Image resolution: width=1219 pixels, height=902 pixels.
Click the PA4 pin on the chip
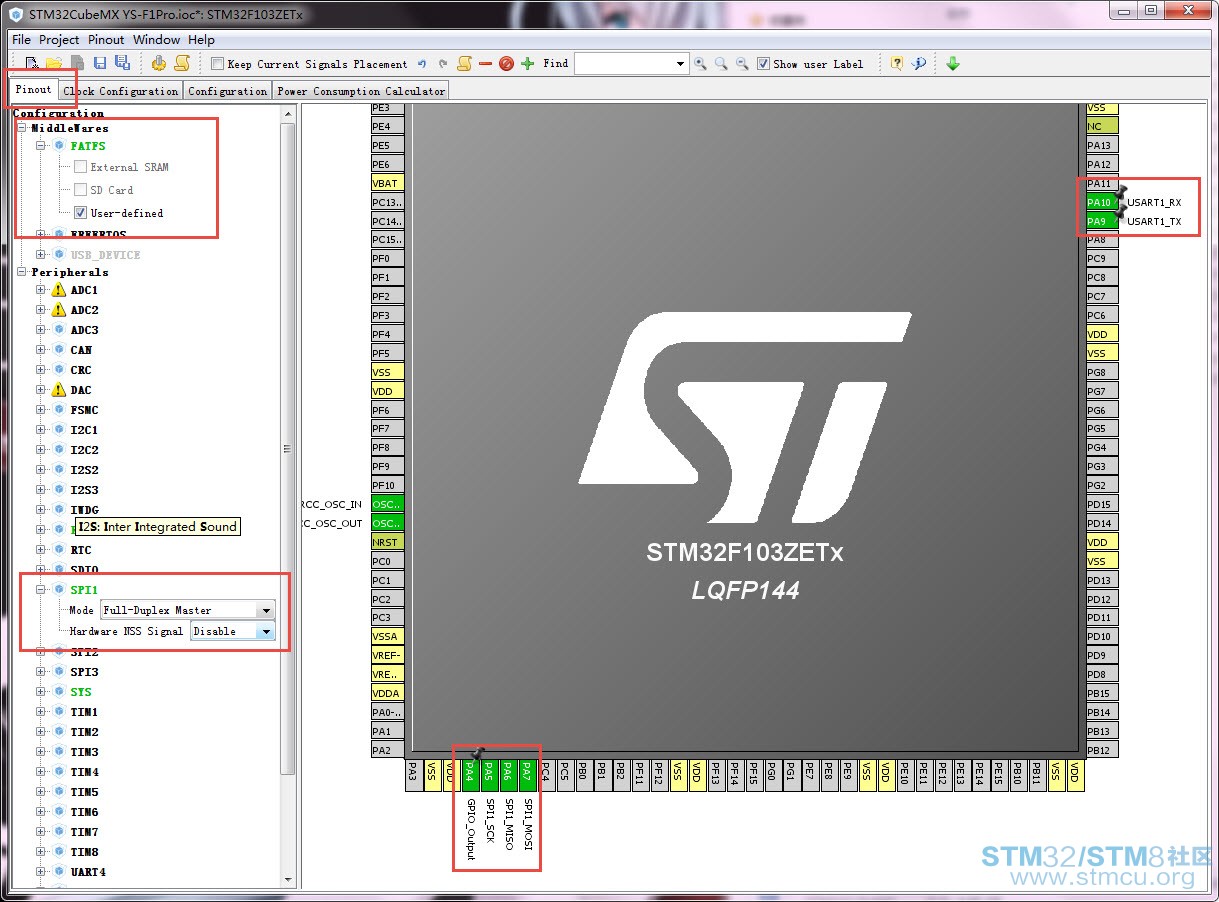pos(470,773)
